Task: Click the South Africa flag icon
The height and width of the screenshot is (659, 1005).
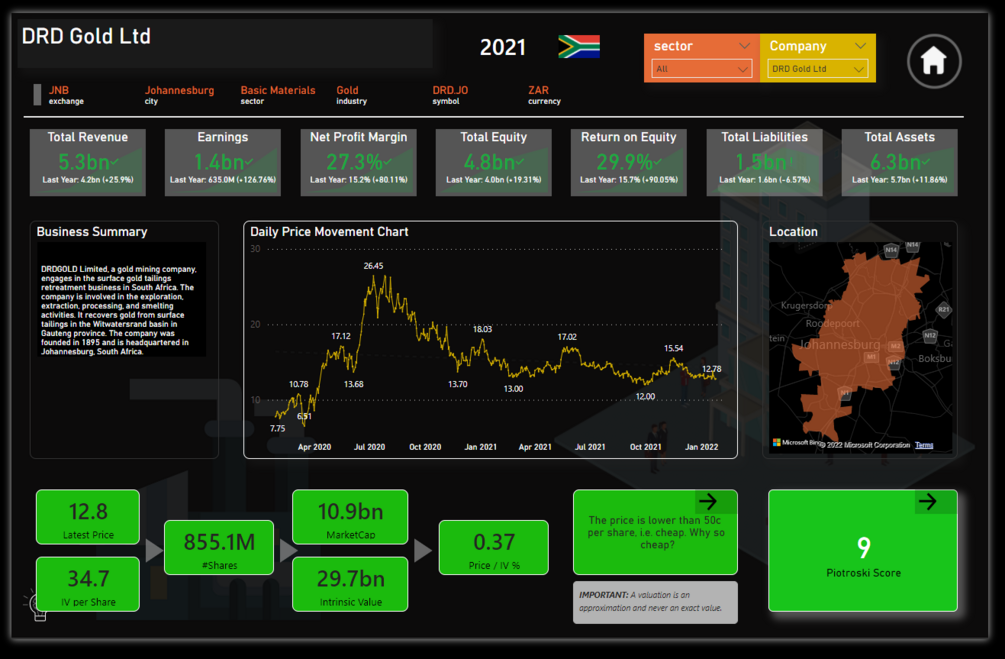Action: click(x=579, y=47)
